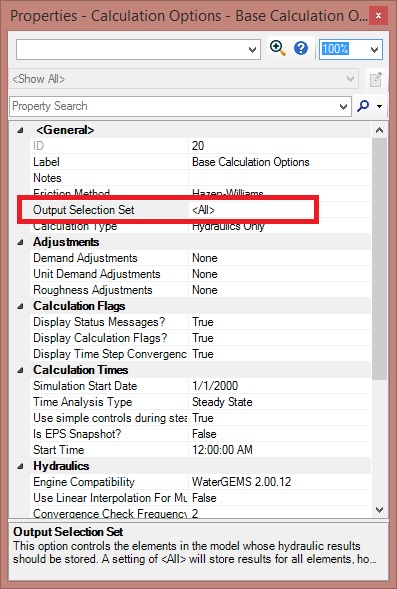Click the 1/1/2000 start date value

pos(215,386)
